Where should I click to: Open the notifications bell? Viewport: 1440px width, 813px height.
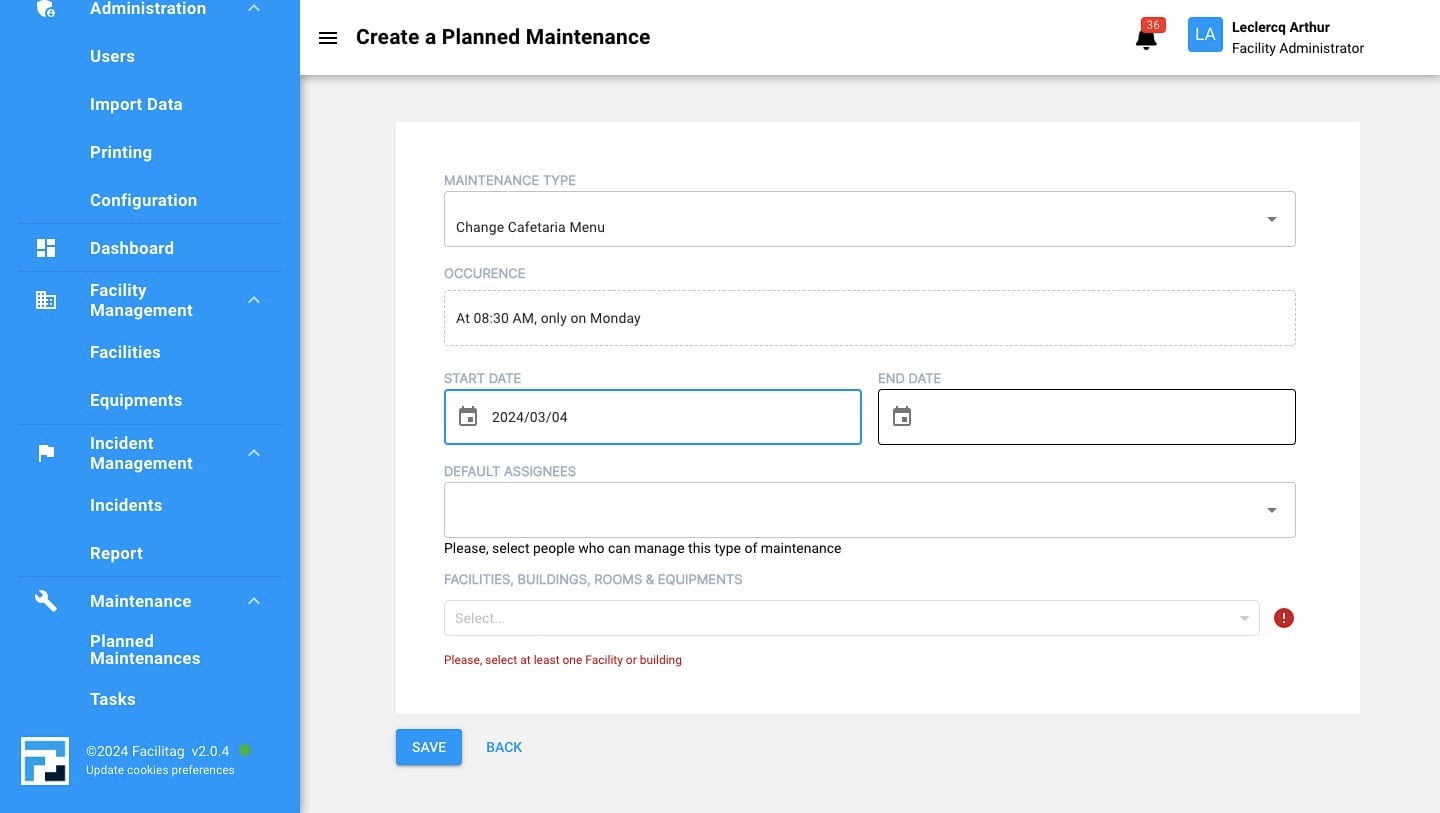tap(1144, 38)
